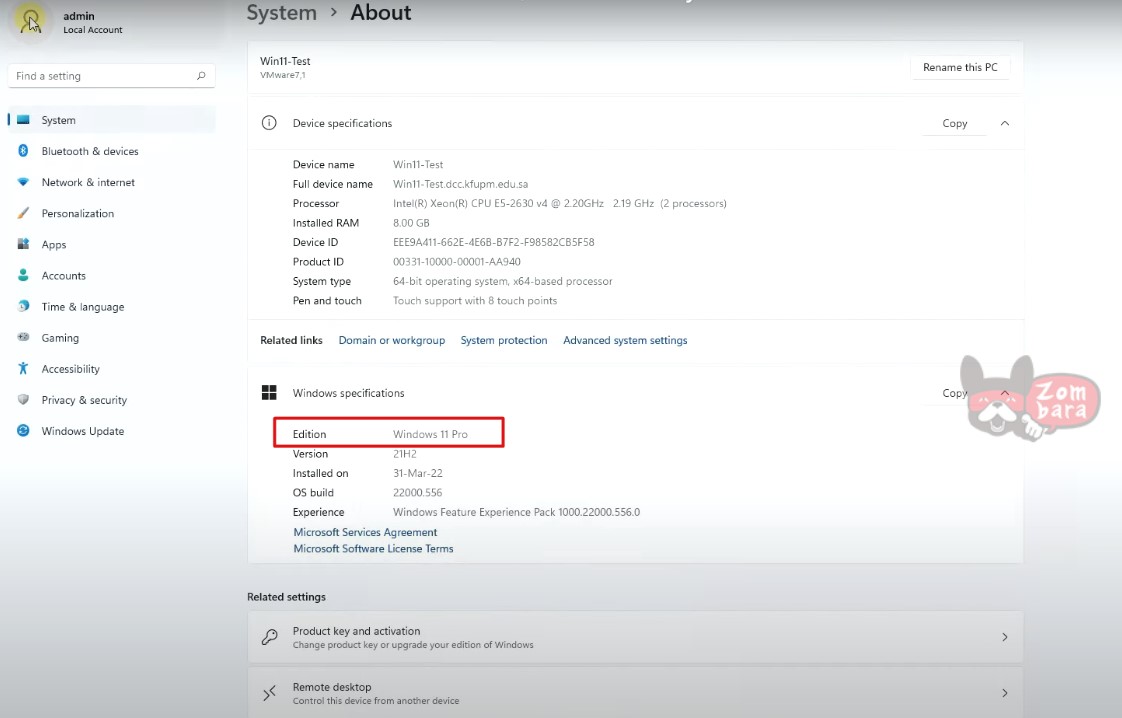Image resolution: width=1122 pixels, height=718 pixels.
Task: Go to Network & internet
Action: (111, 183)
